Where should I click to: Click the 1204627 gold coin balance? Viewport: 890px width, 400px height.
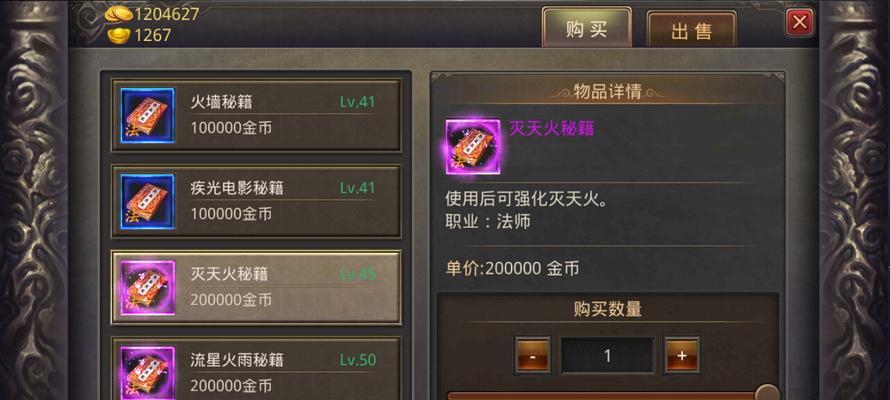(167, 14)
